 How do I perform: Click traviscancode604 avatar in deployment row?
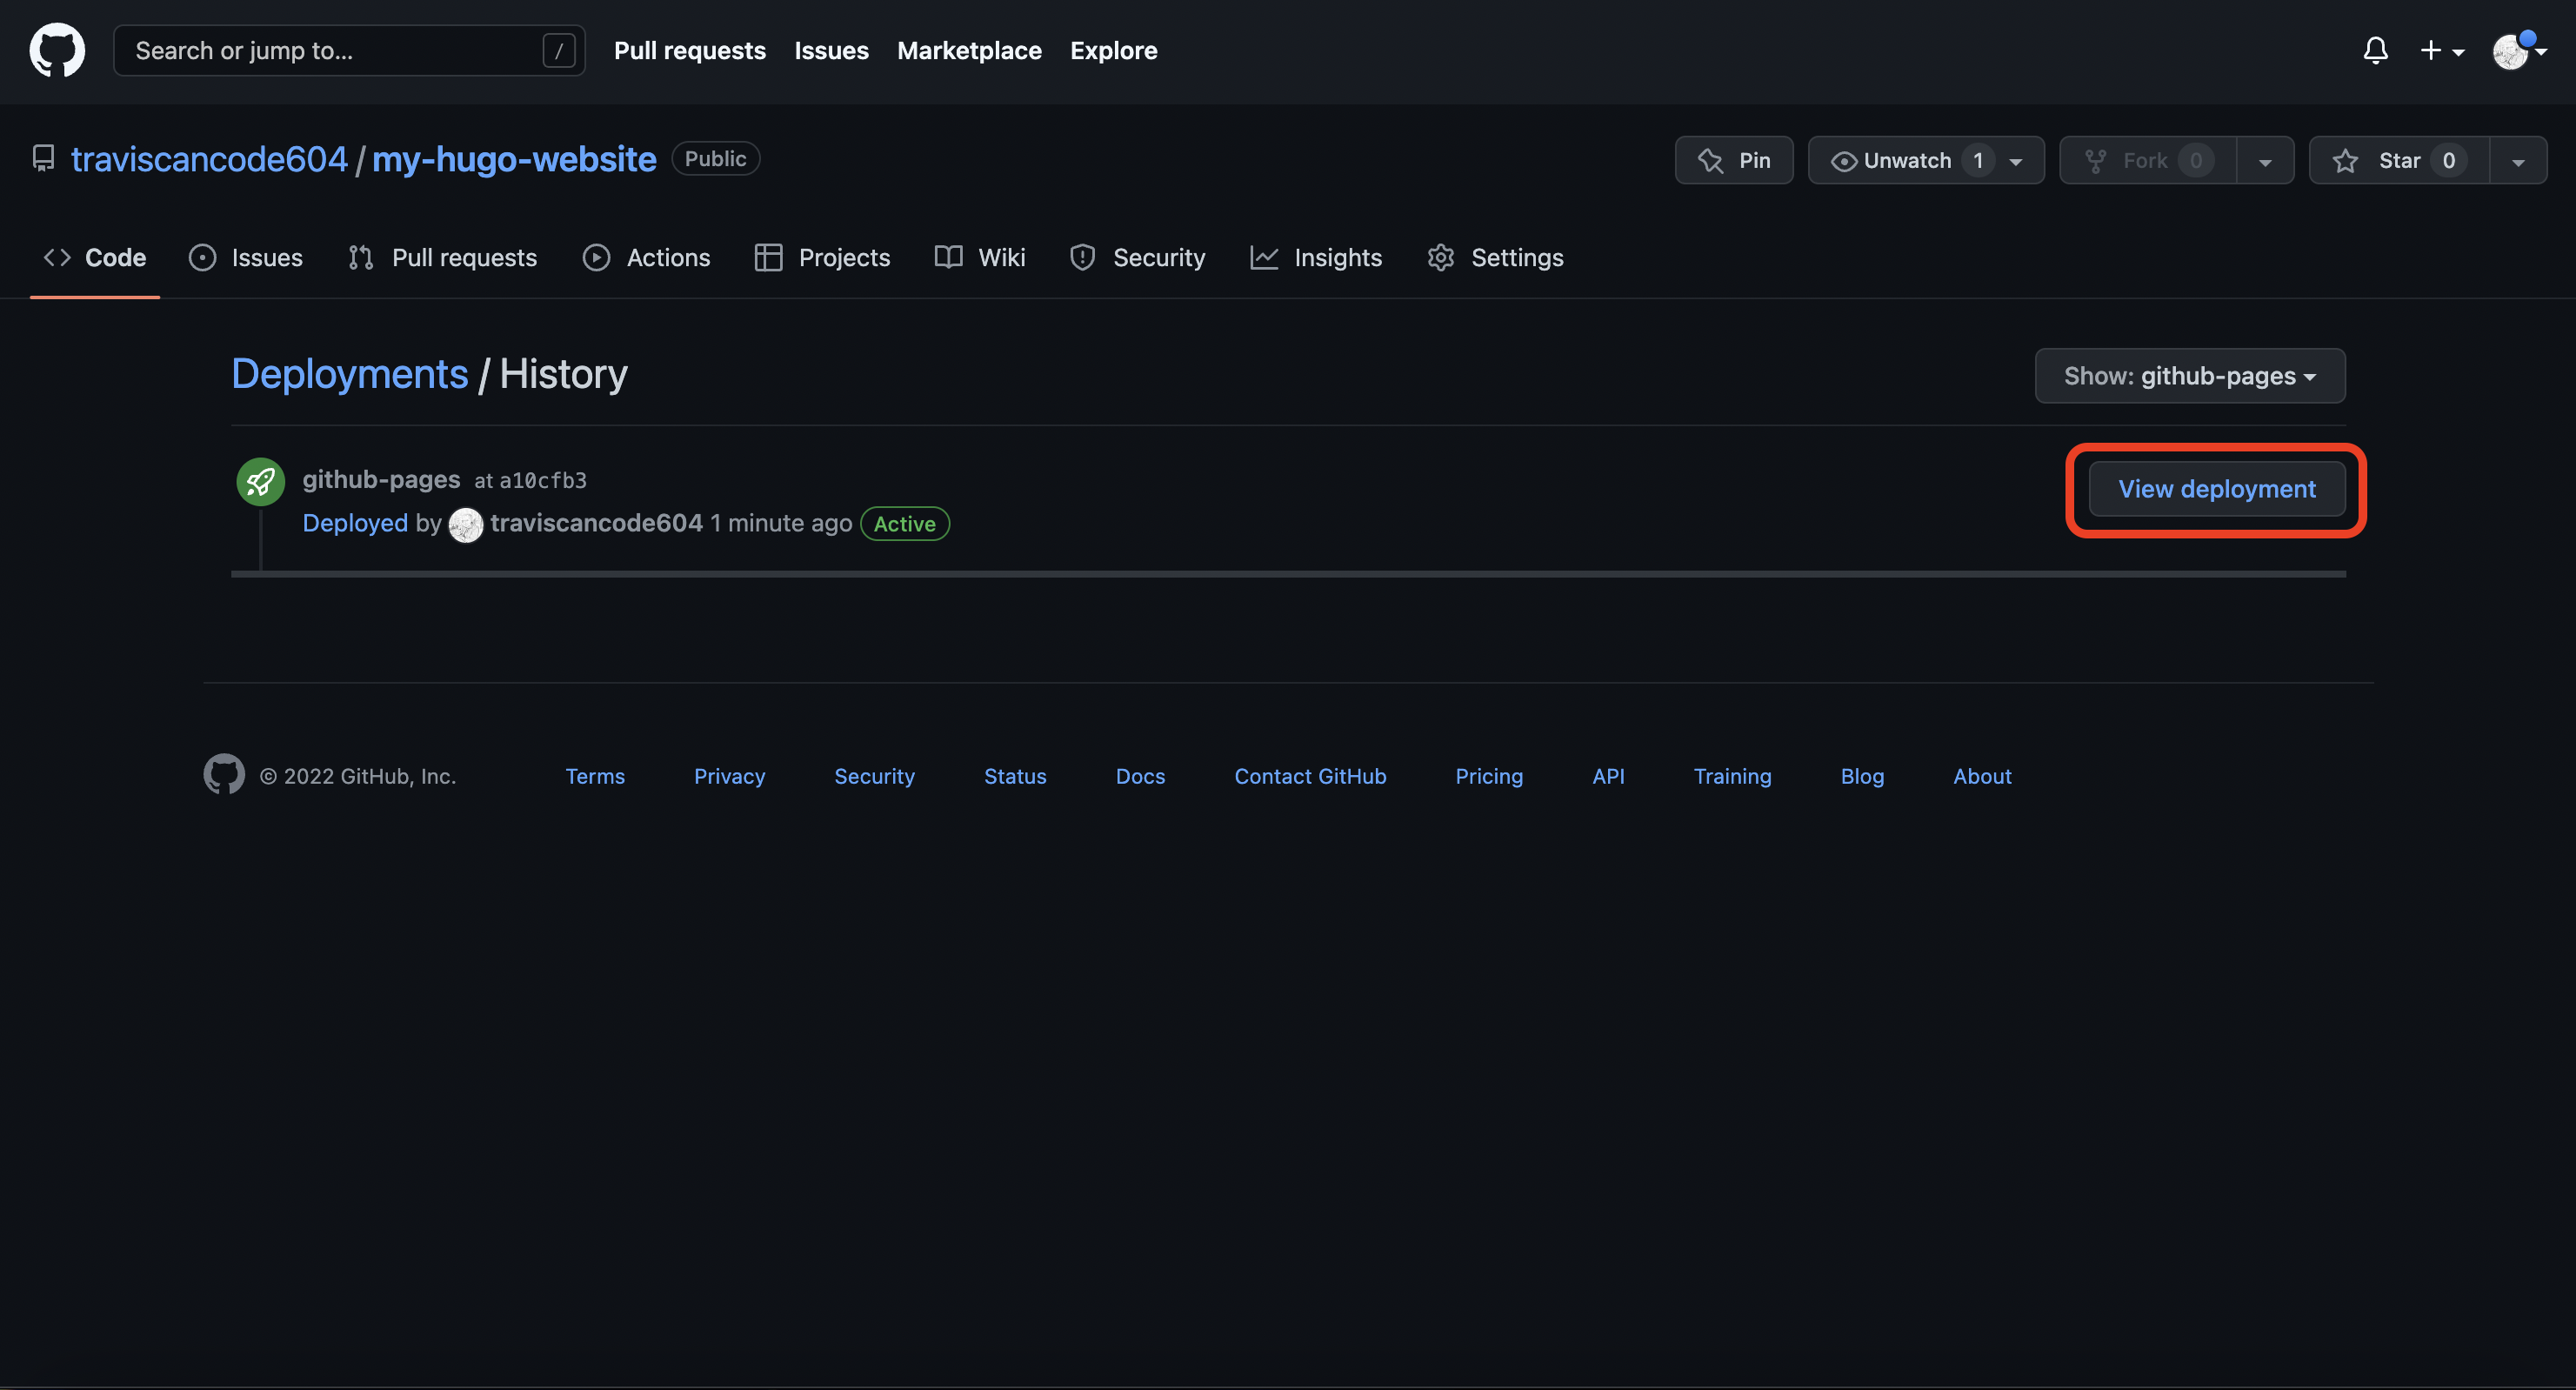coord(465,524)
